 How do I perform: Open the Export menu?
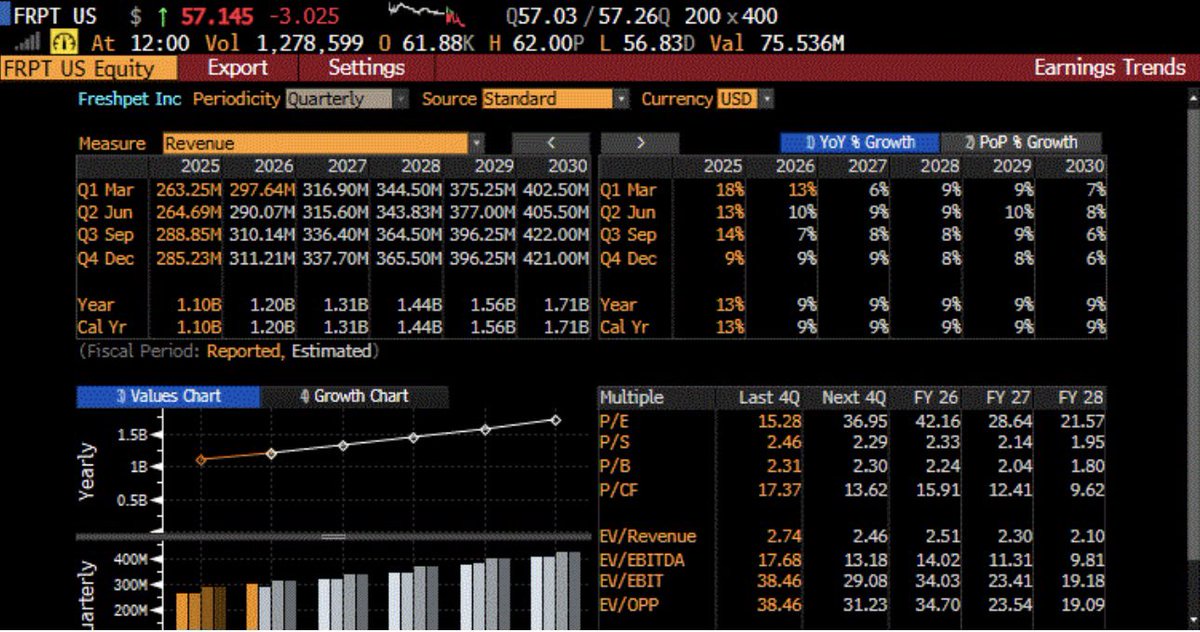coord(237,68)
